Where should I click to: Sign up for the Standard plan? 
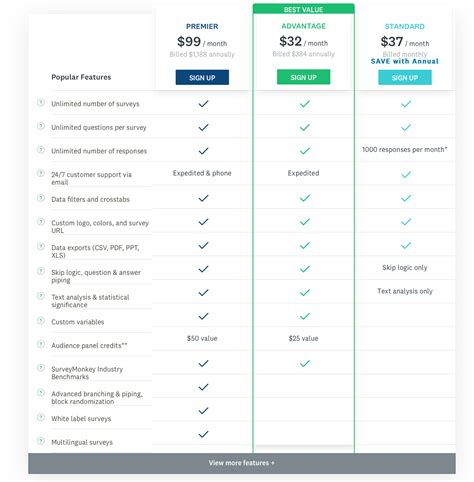pos(405,77)
